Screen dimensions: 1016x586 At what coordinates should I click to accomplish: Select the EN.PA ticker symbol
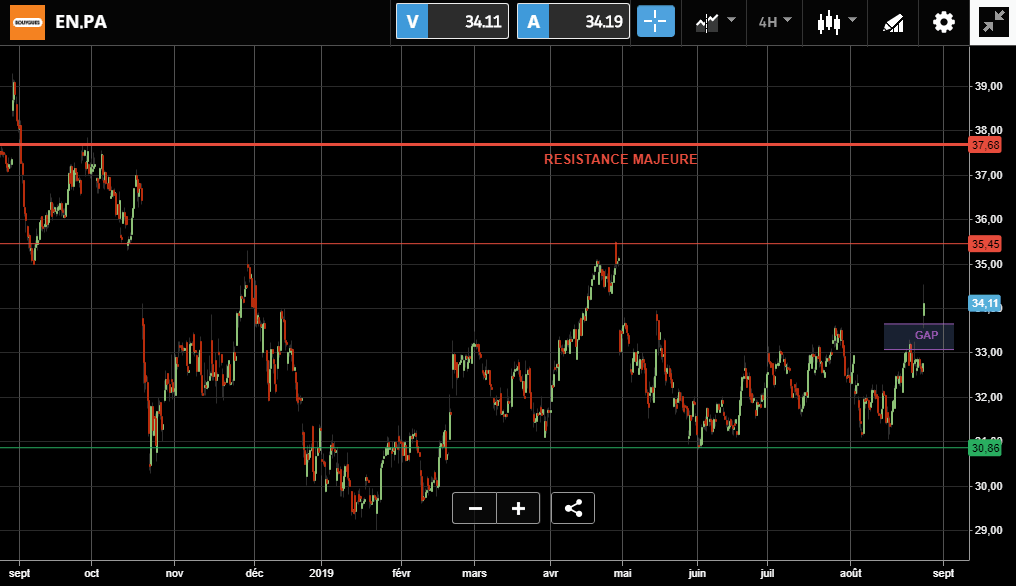(81, 22)
